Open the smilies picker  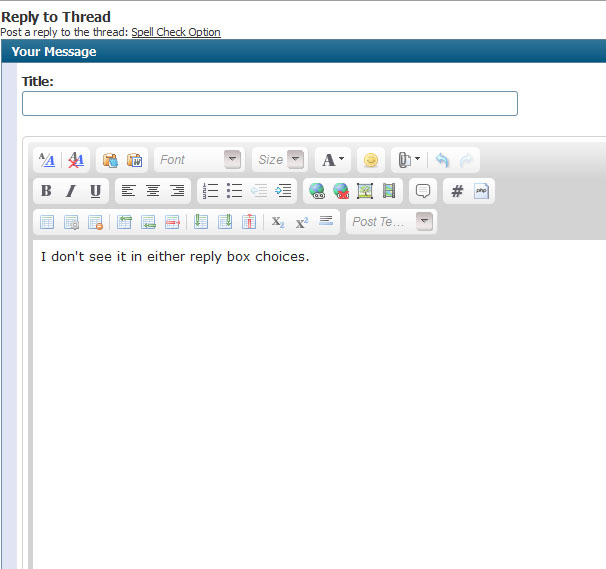point(371,160)
